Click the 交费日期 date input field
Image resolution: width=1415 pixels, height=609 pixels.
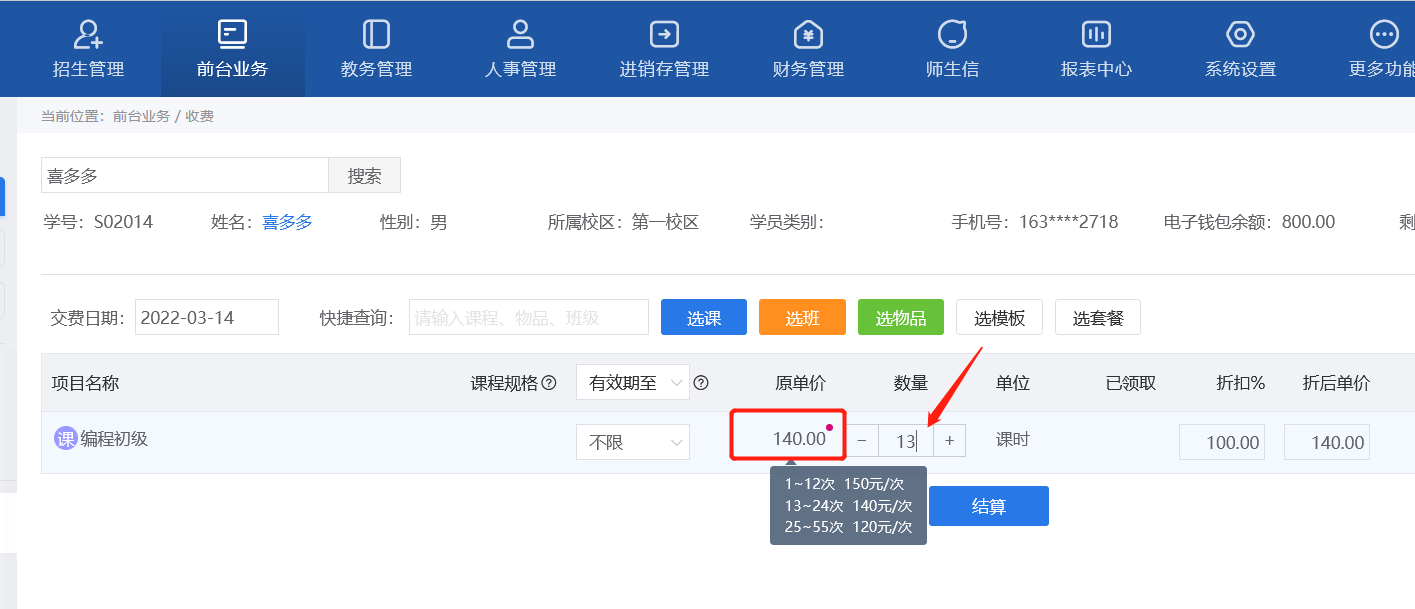(206, 317)
